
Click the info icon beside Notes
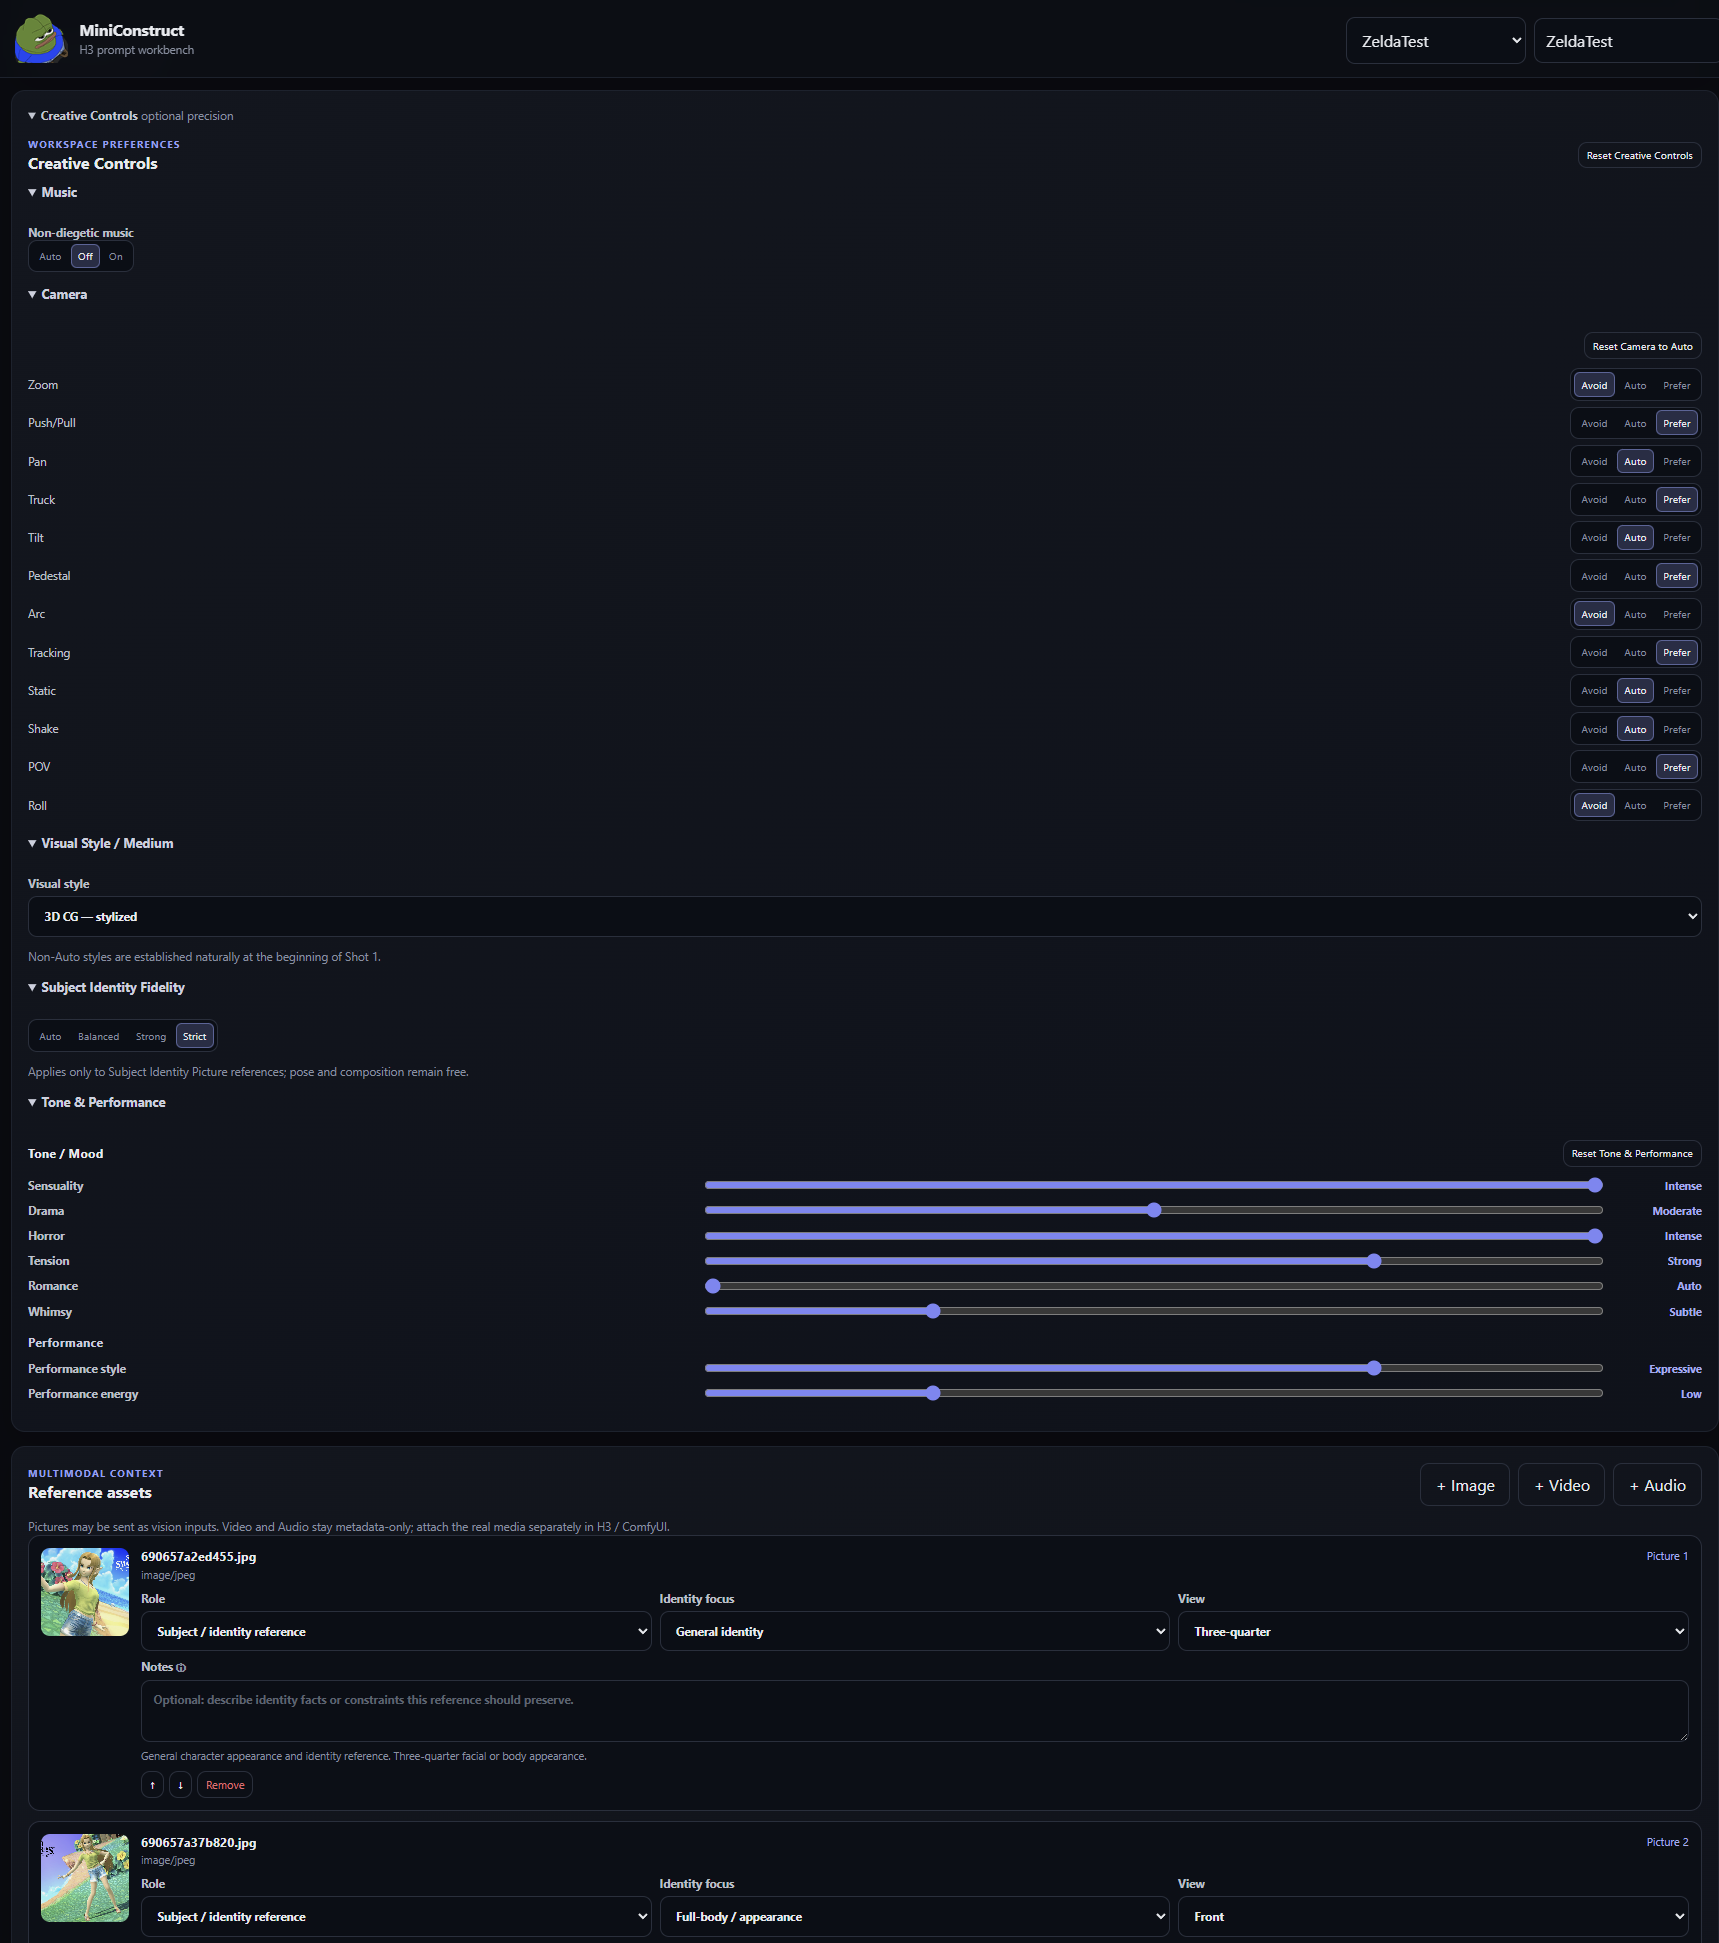click(181, 1668)
